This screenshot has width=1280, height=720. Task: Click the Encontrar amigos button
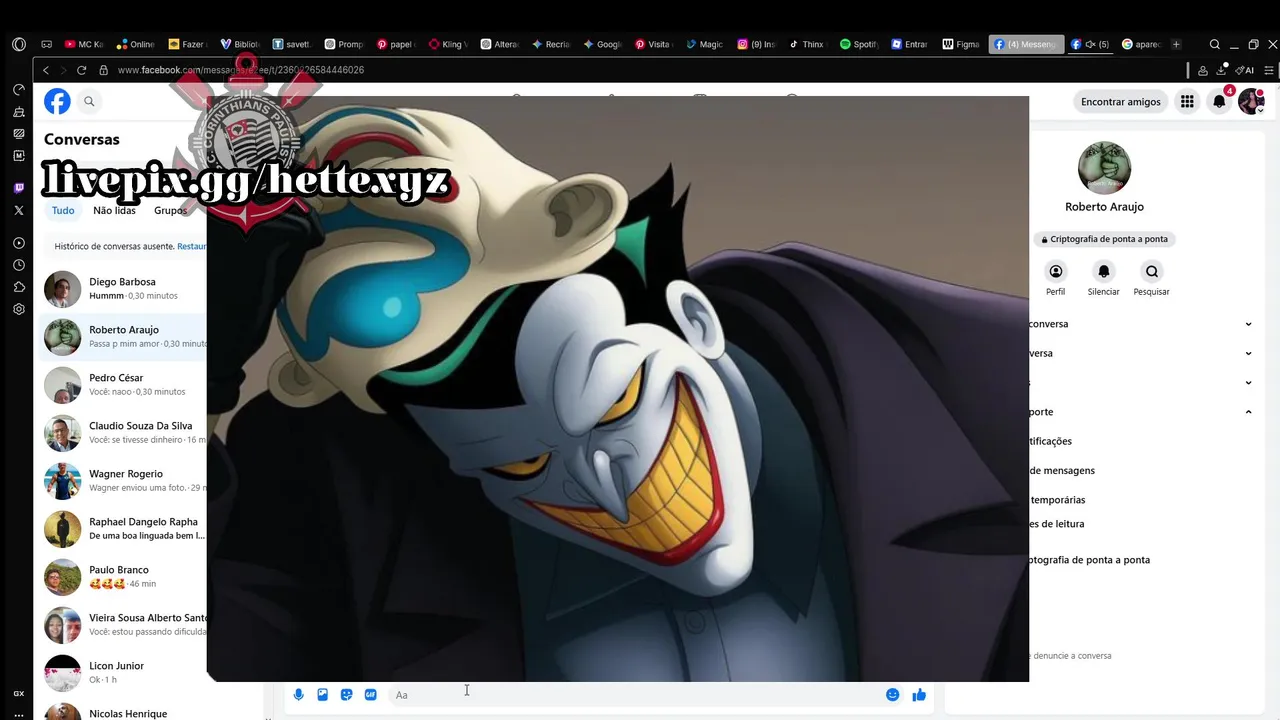click(1121, 101)
